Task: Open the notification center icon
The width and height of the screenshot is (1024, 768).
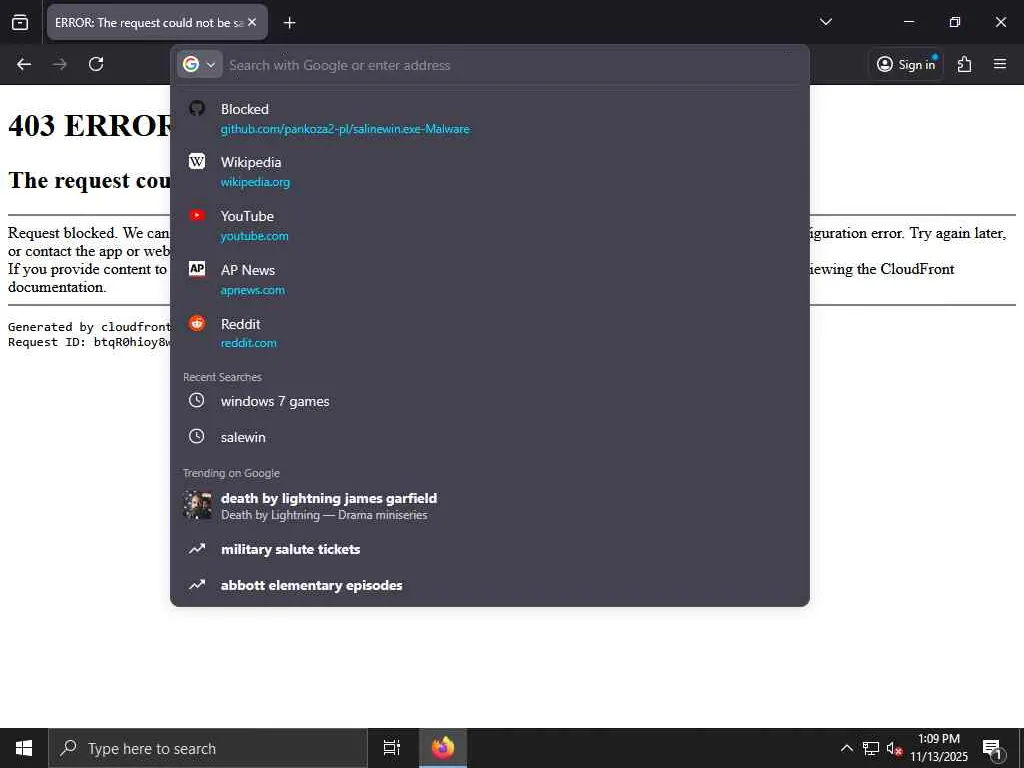Action: [x=993, y=749]
